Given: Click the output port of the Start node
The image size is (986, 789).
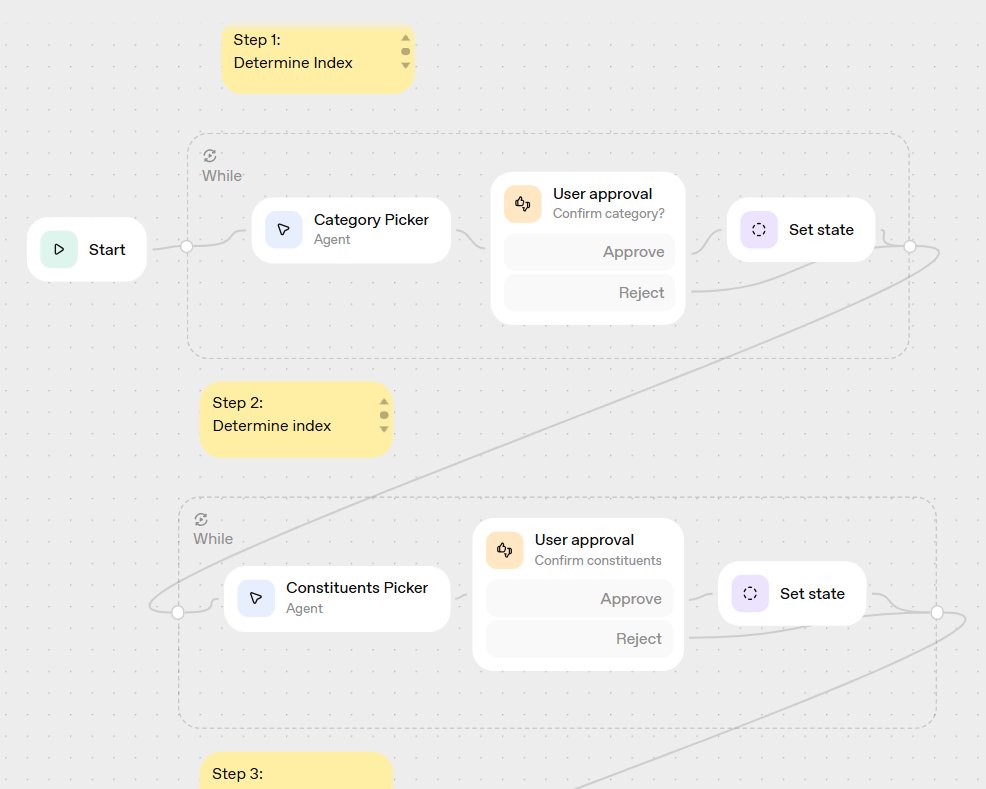Looking at the screenshot, I should click(187, 246).
